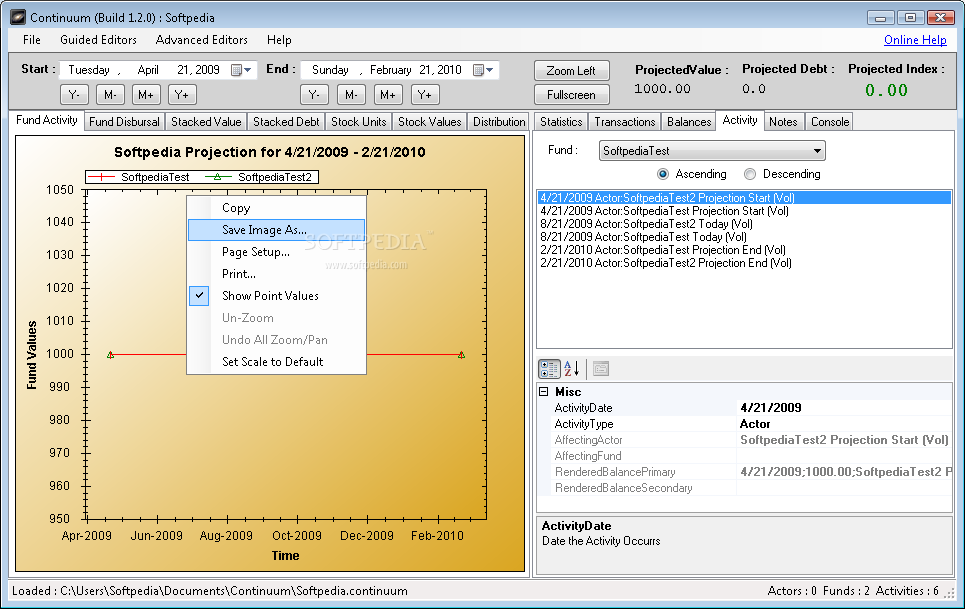Switch to the Notes tab
The width and height of the screenshot is (965, 609).
coord(783,122)
